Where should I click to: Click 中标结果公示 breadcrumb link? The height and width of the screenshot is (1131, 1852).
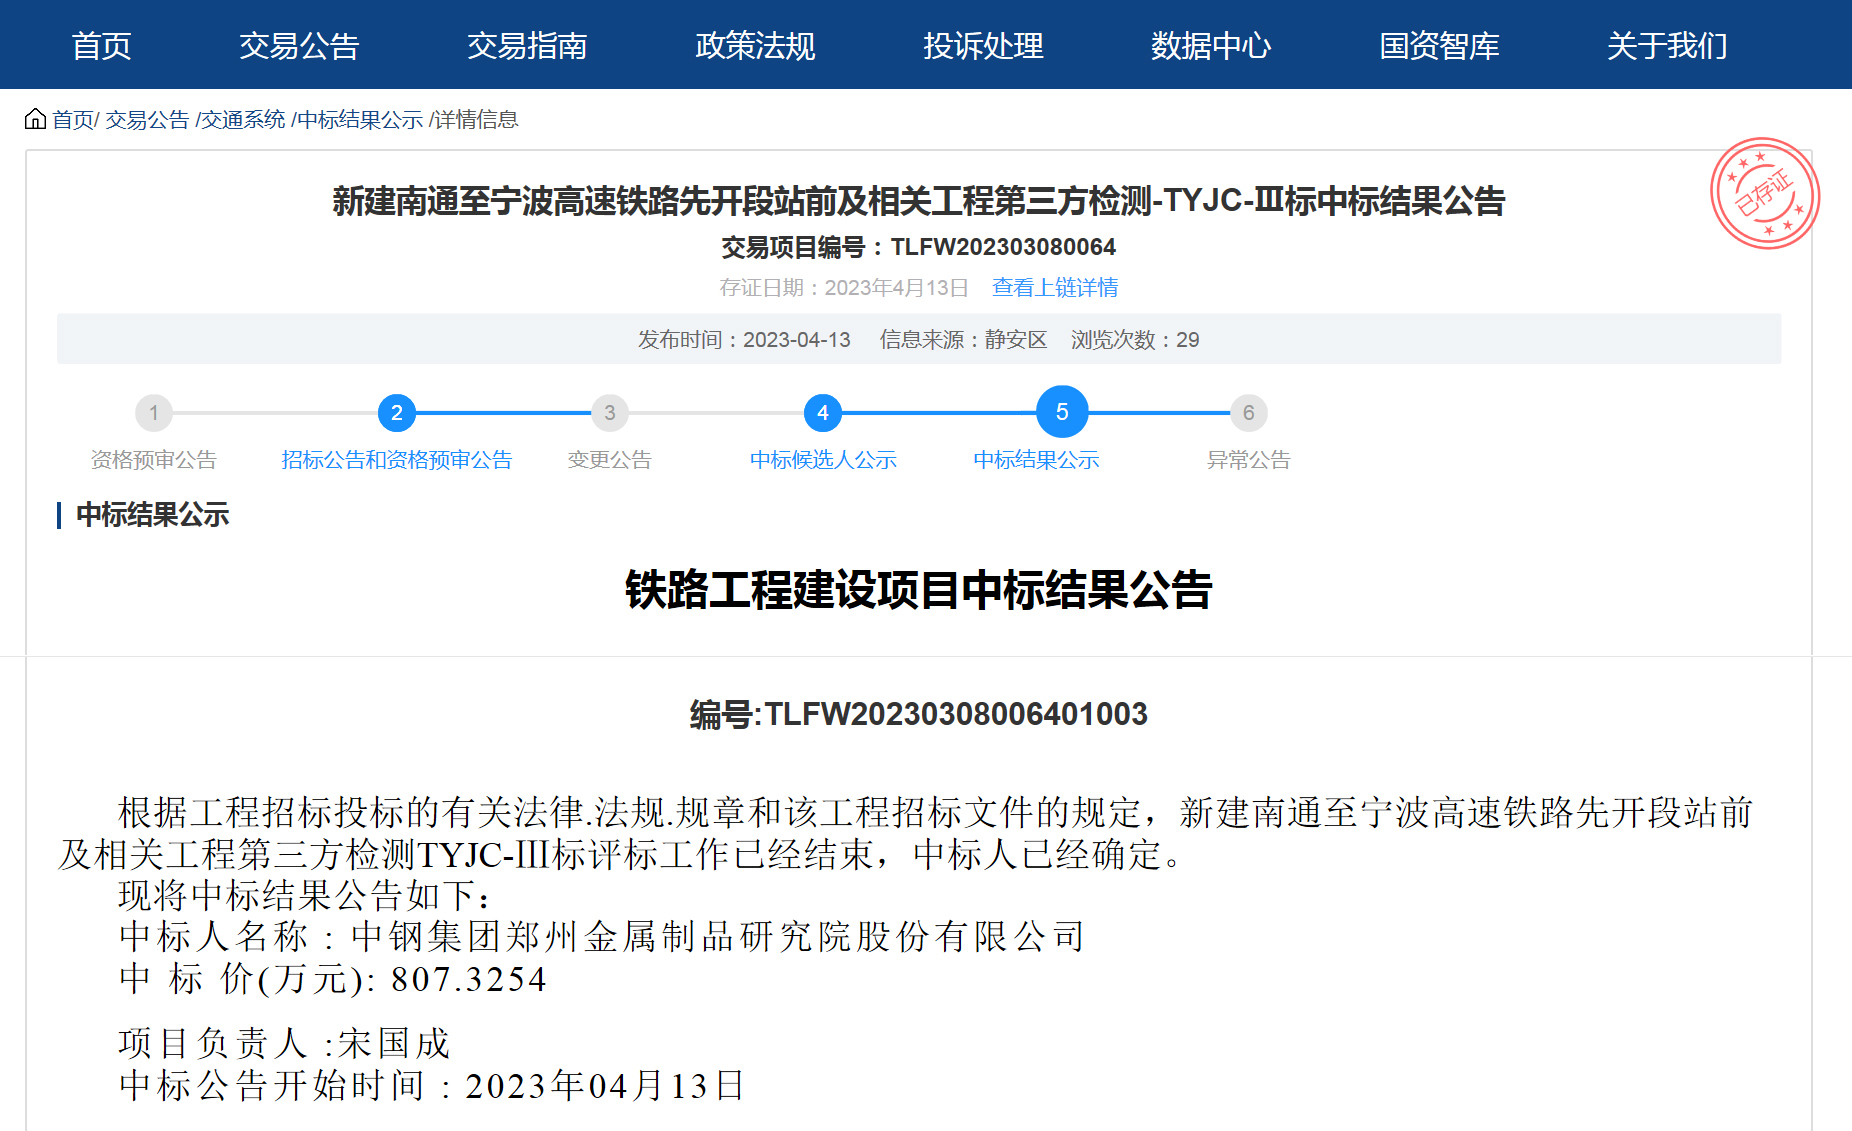point(360,120)
